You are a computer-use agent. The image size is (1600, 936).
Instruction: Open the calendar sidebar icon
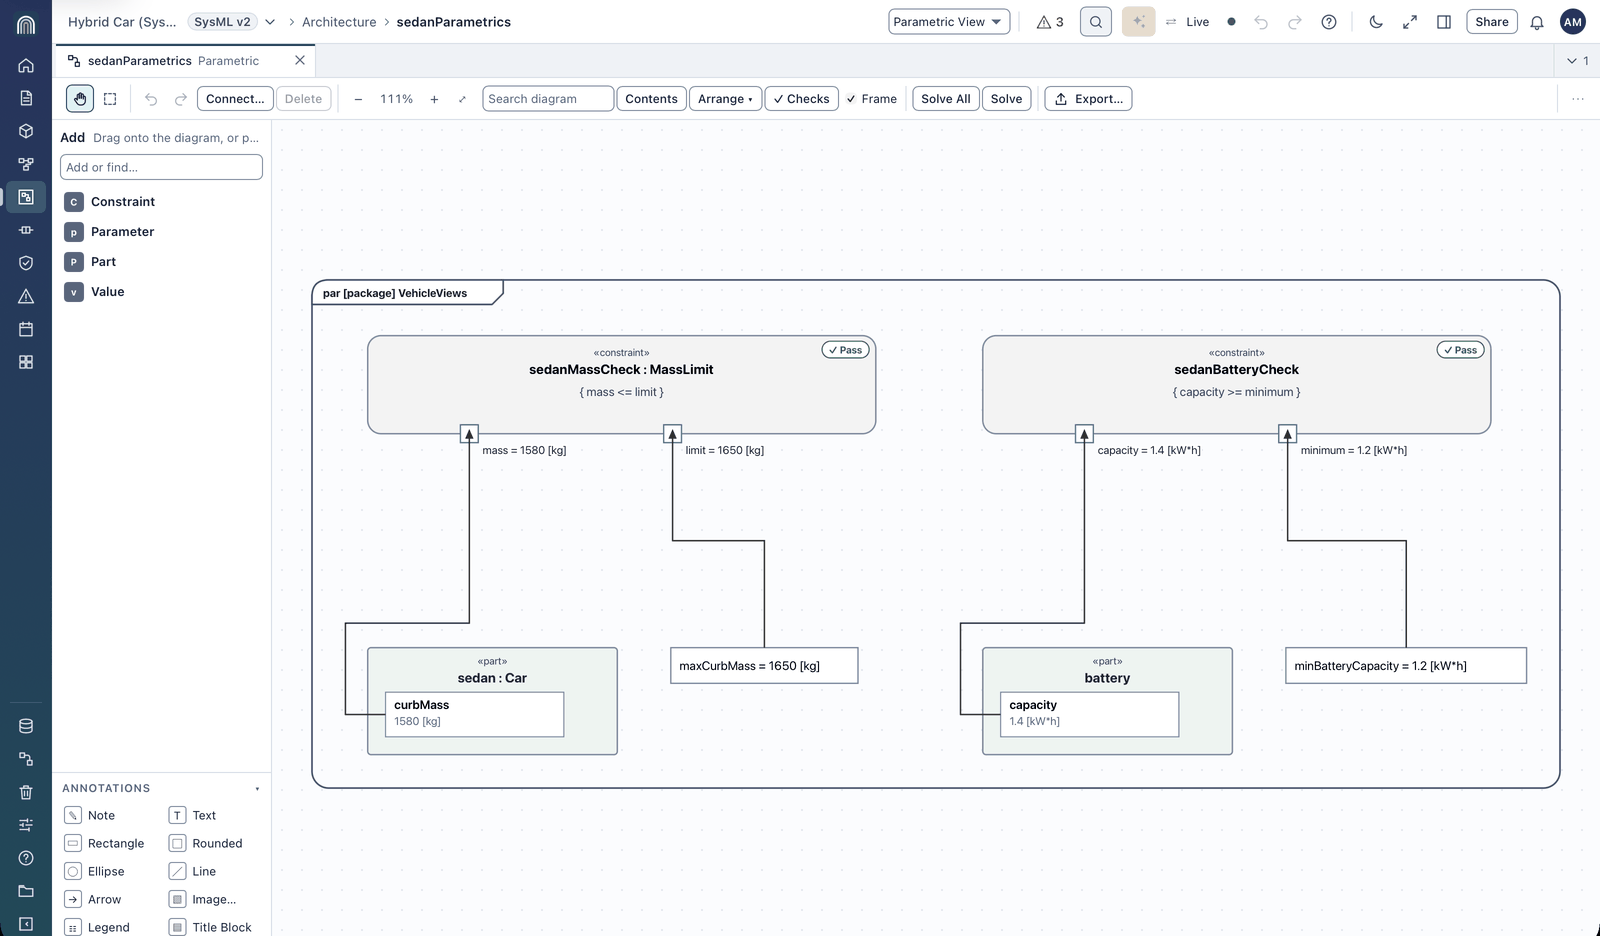click(26, 329)
